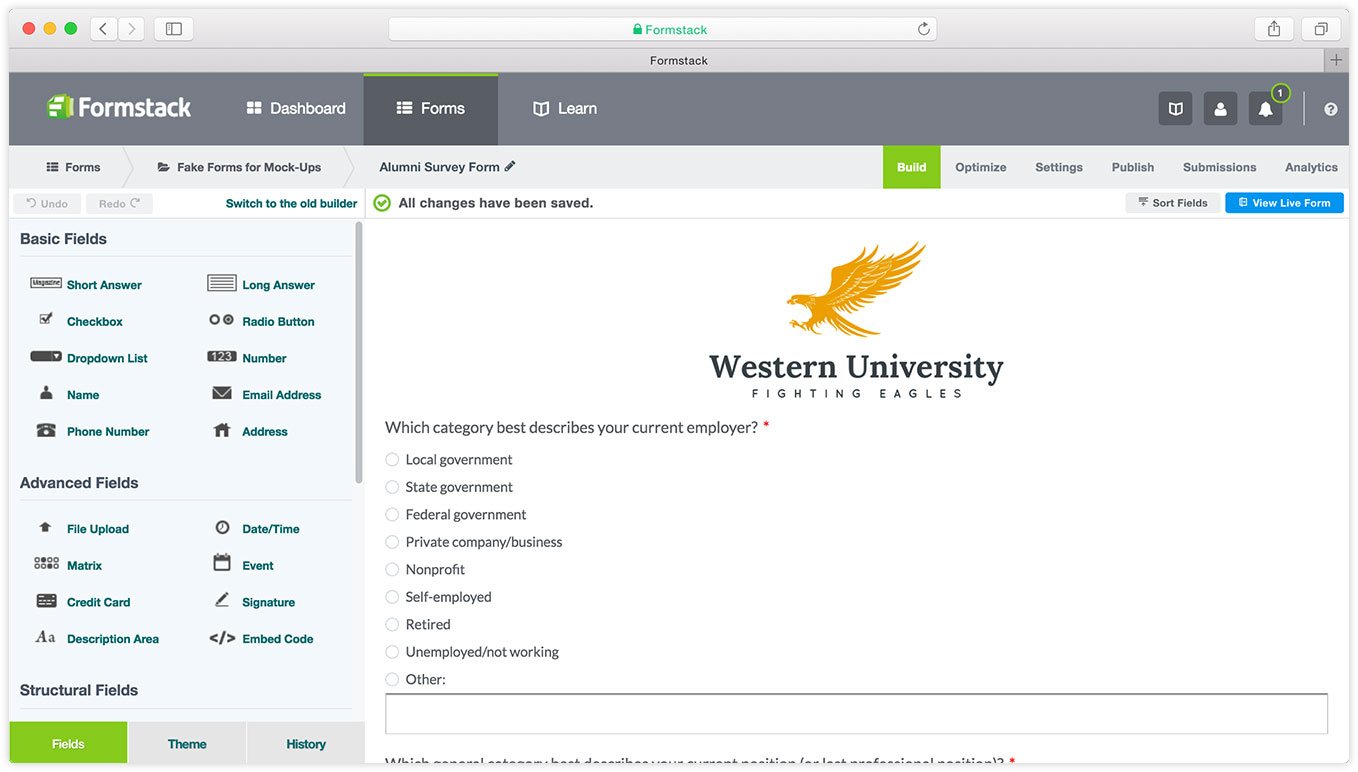
Task: Click the help question mark icon
Action: point(1330,109)
